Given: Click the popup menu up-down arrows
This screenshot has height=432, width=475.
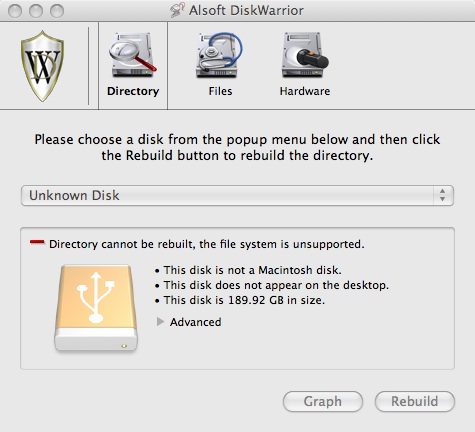Looking at the screenshot, I should click(442, 195).
